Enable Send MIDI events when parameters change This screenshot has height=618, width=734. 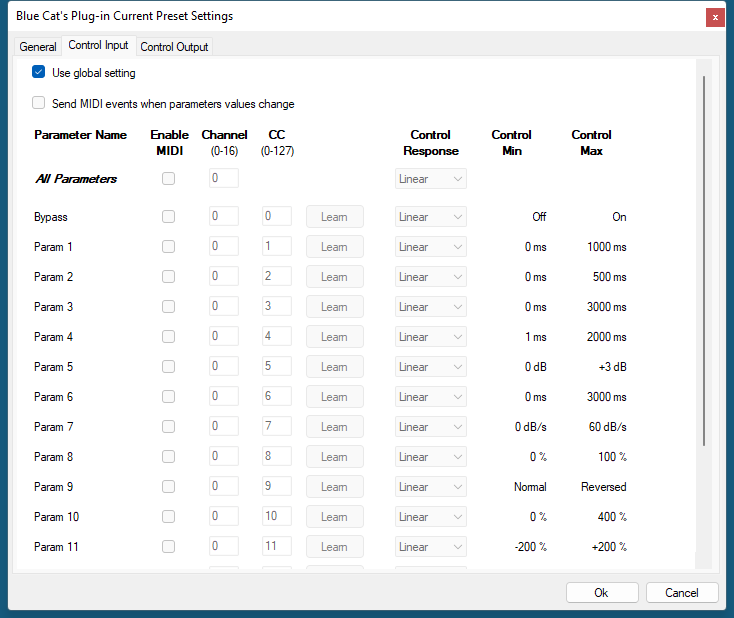click(38, 103)
